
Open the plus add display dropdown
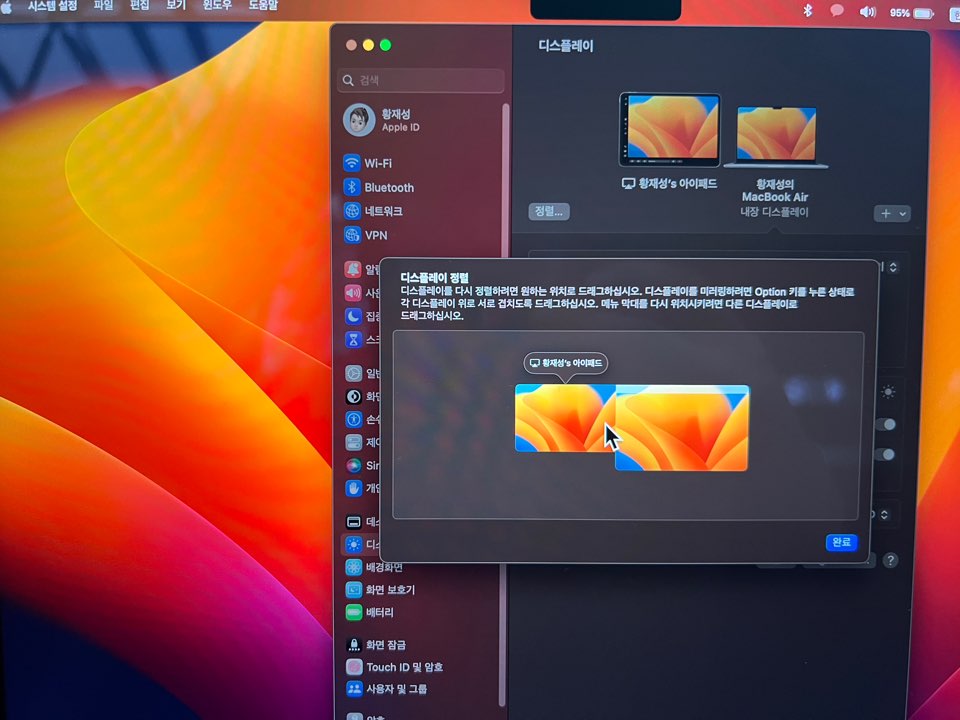pos(892,213)
